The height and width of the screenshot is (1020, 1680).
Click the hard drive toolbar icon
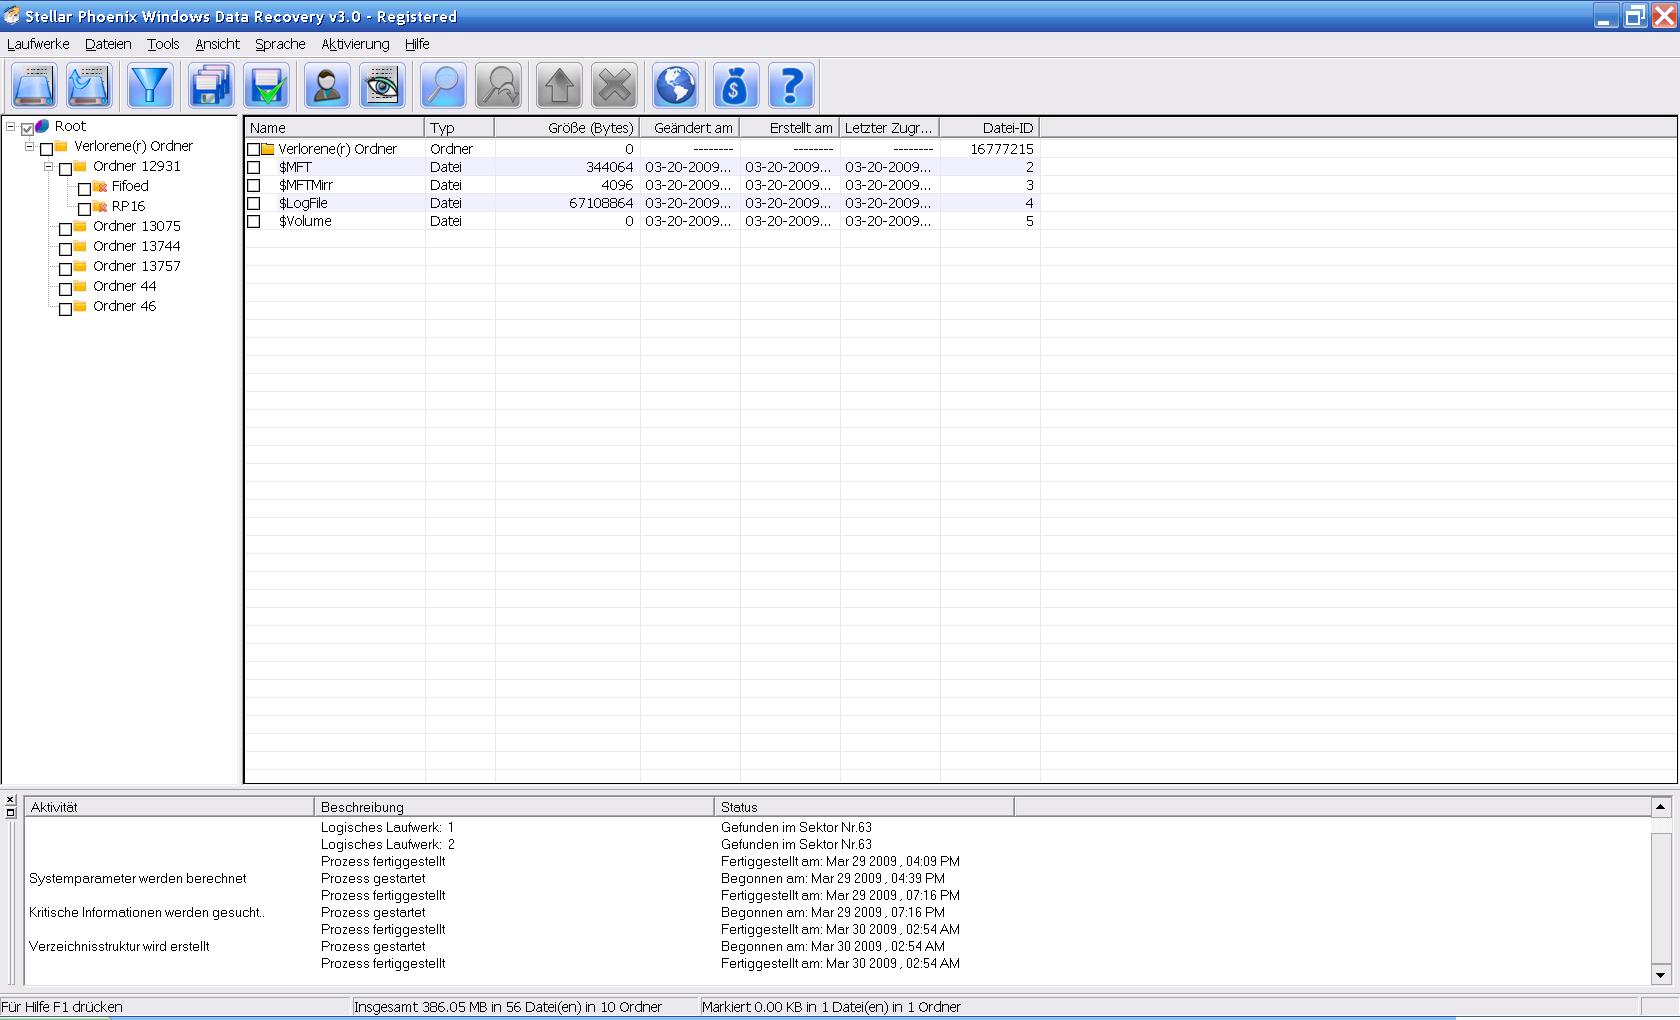click(x=33, y=86)
